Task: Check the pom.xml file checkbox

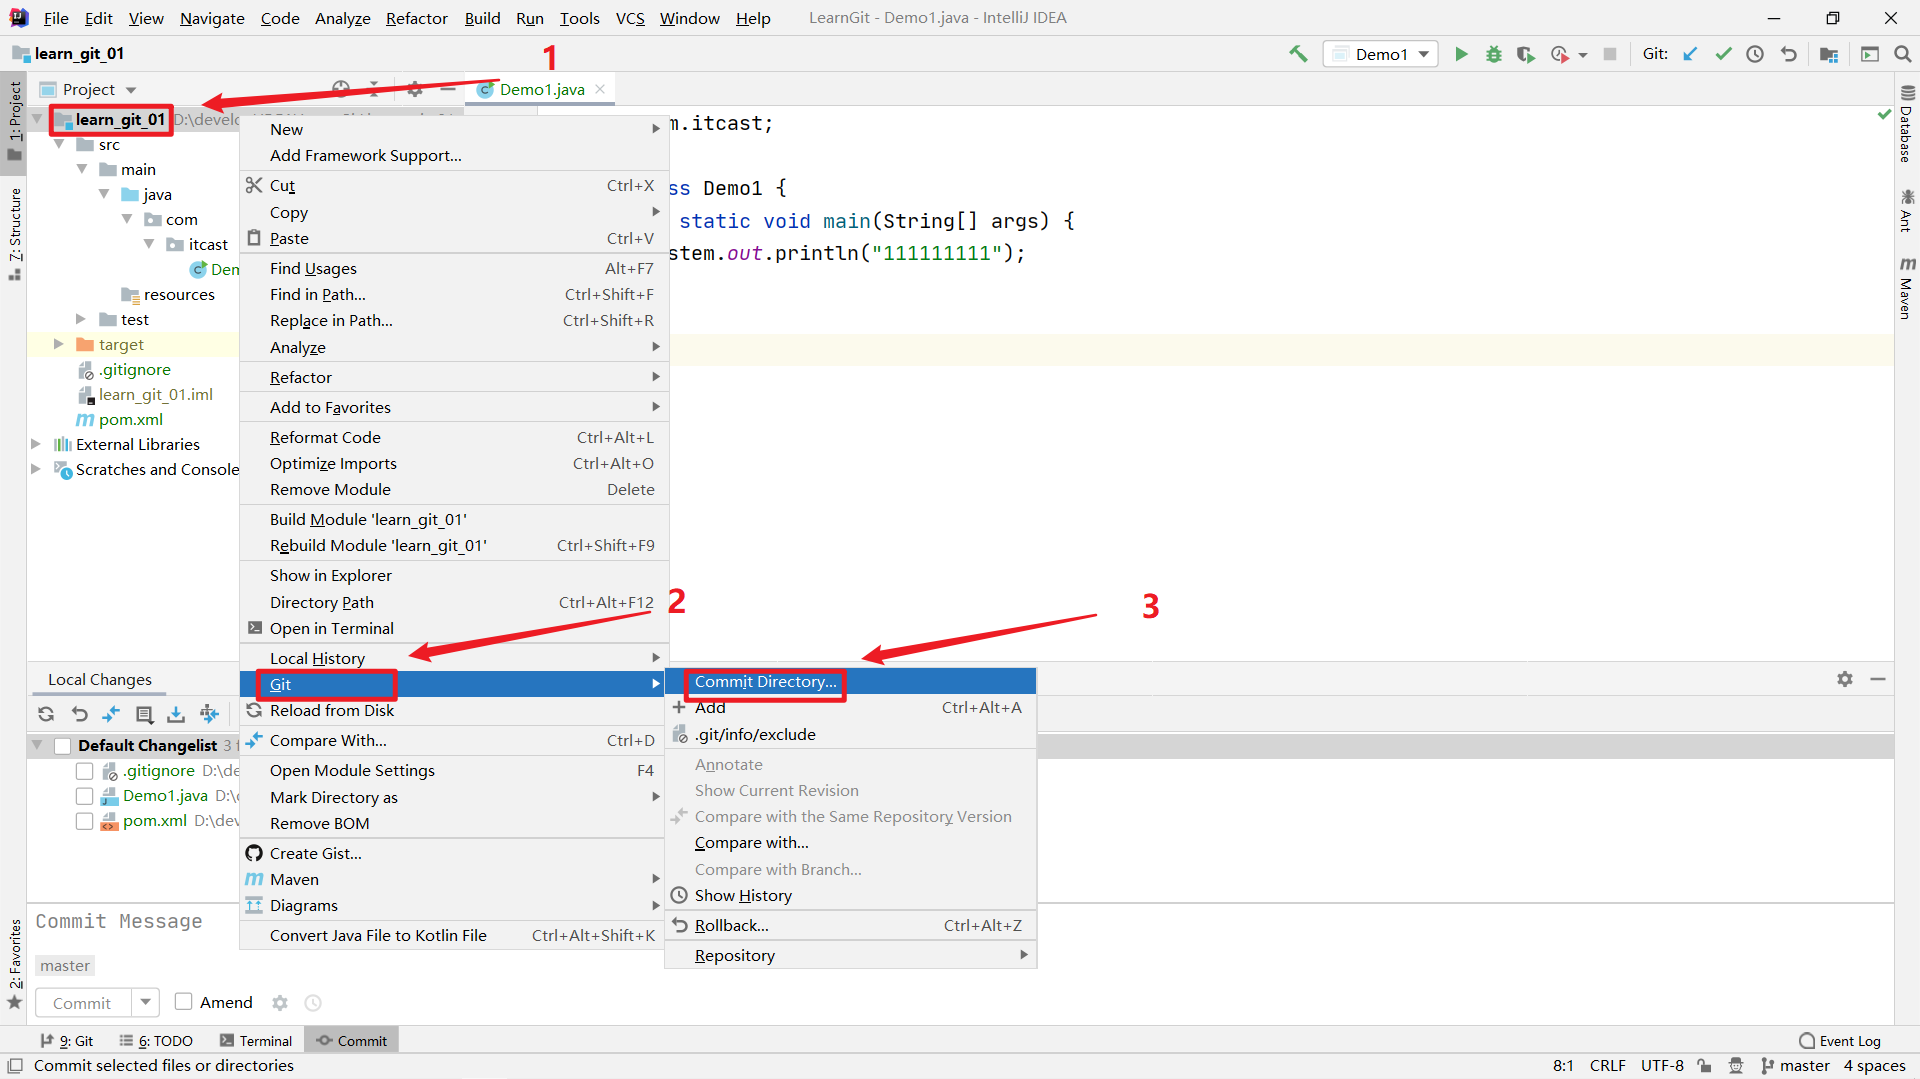Action: [84, 821]
